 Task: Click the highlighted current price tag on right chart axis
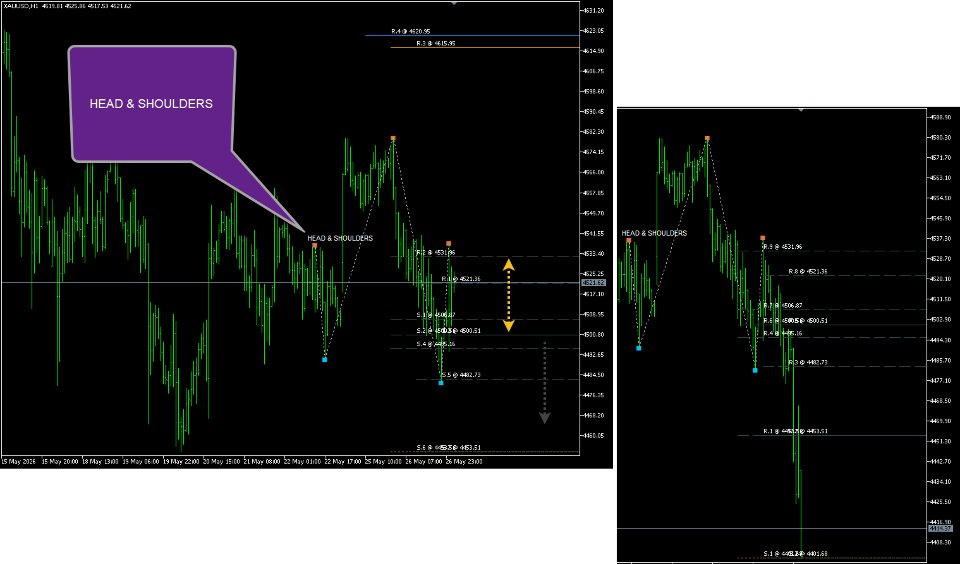click(x=940, y=528)
